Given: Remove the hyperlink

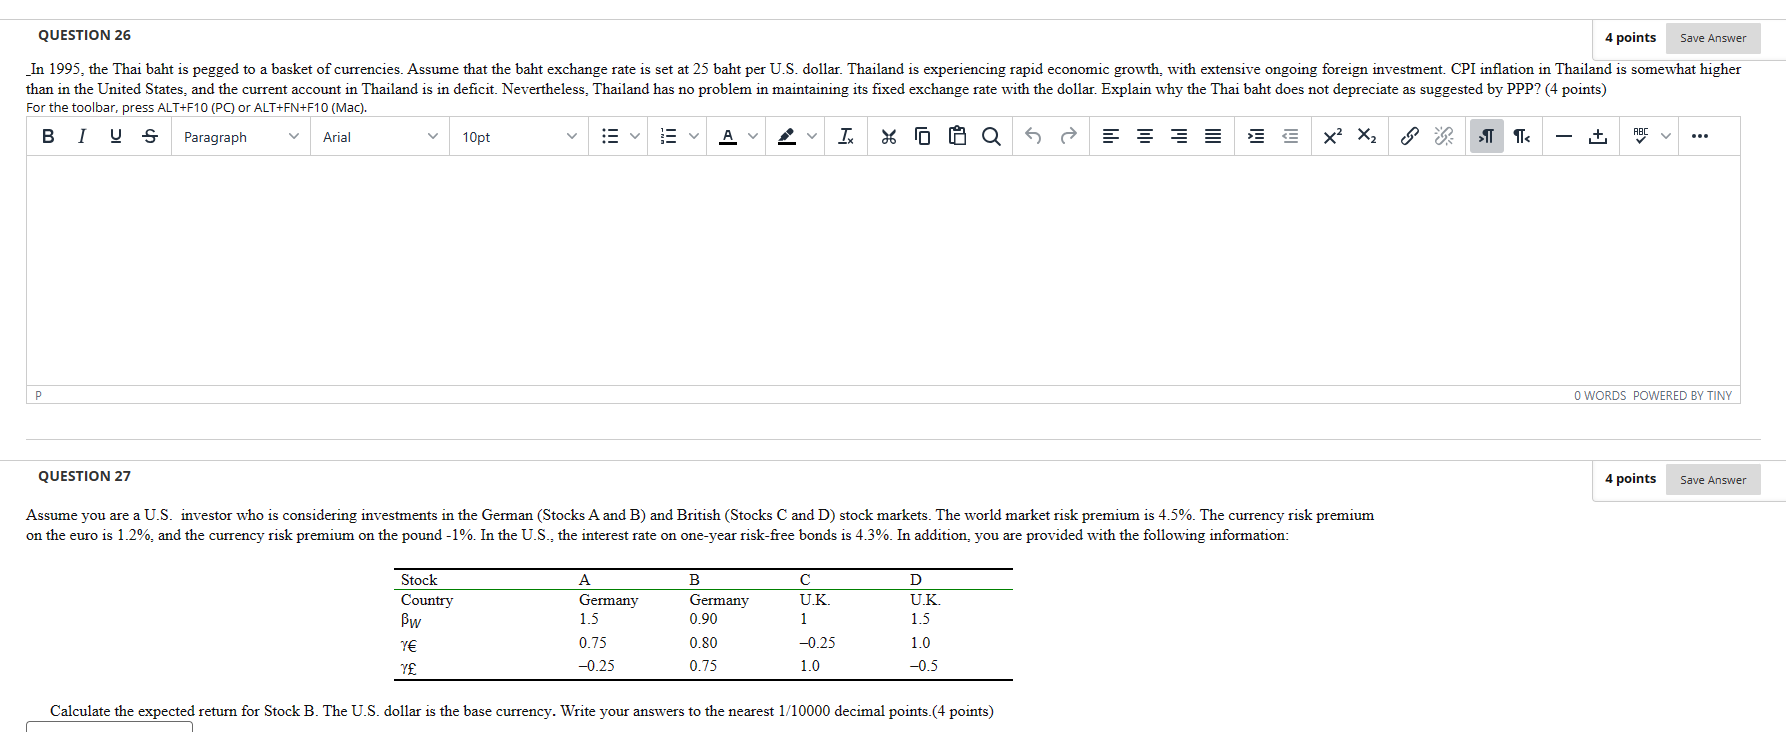Looking at the screenshot, I should coord(1444,136).
